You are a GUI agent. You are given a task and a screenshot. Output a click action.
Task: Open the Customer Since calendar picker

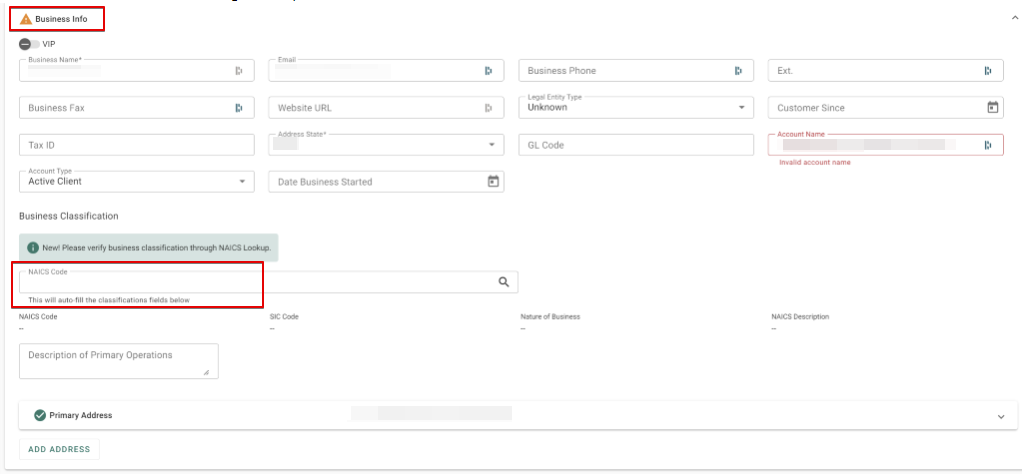tap(992, 108)
